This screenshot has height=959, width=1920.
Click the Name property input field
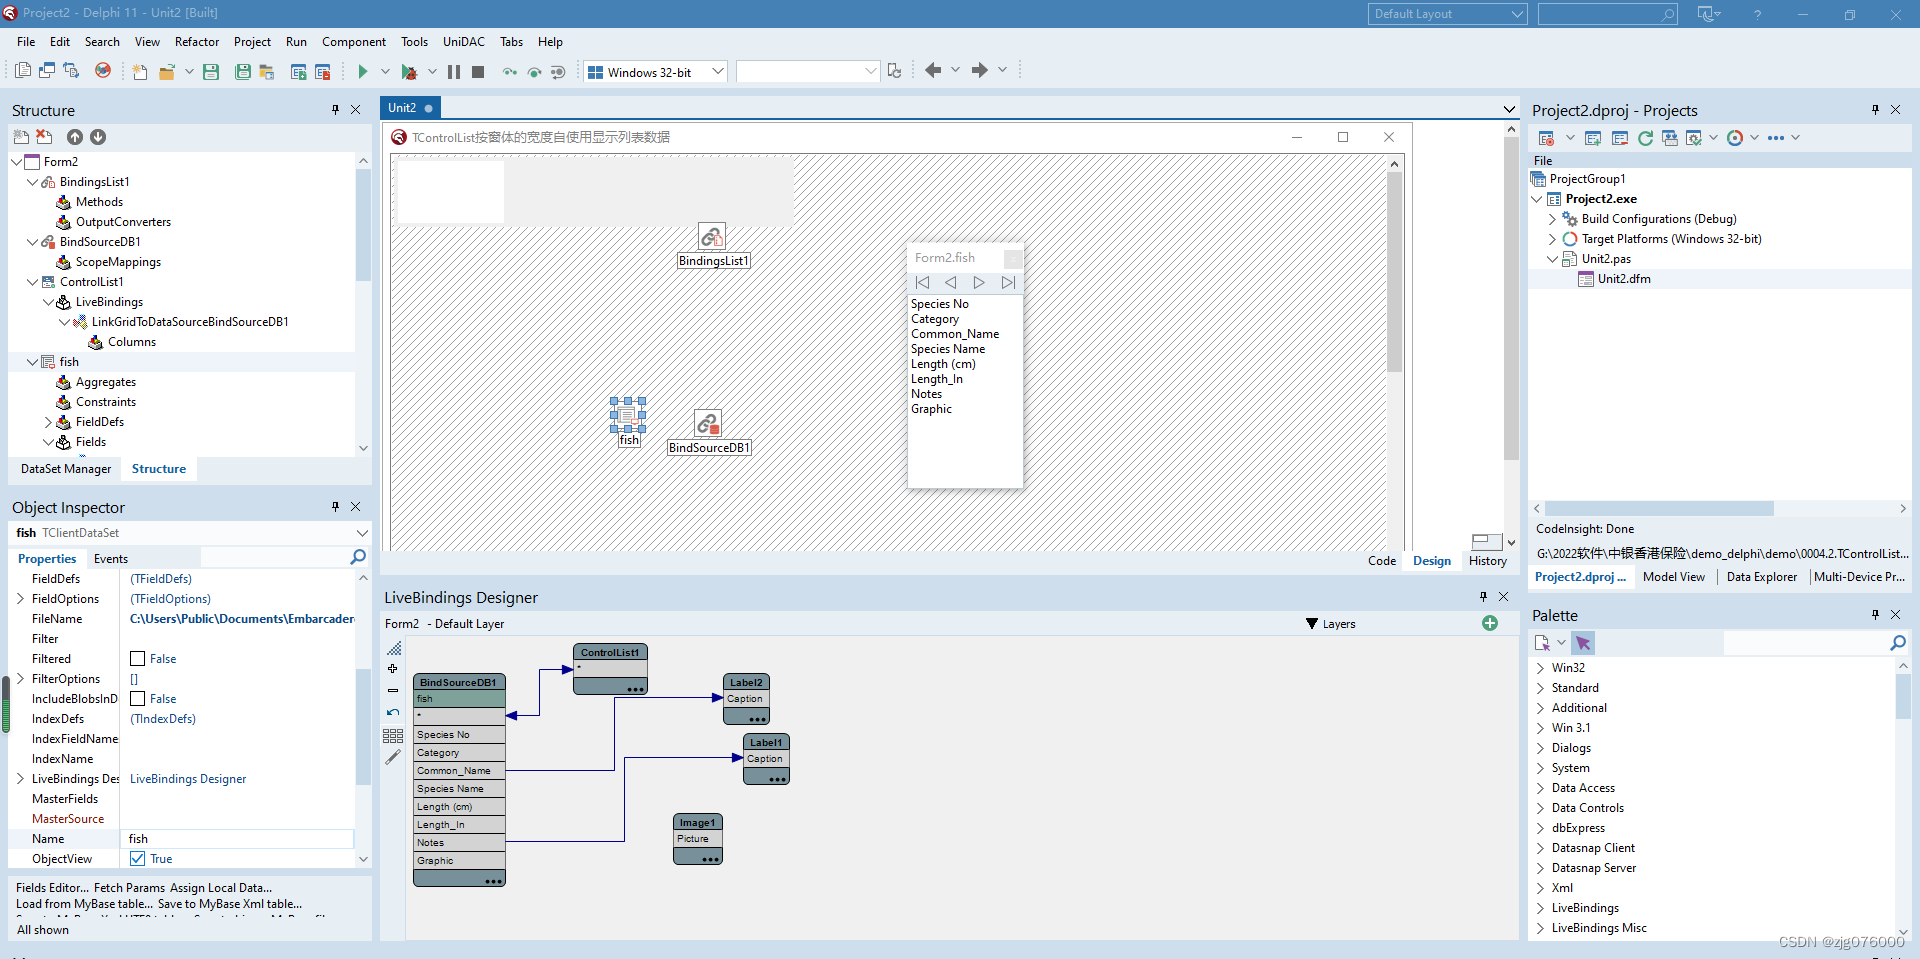tap(238, 839)
